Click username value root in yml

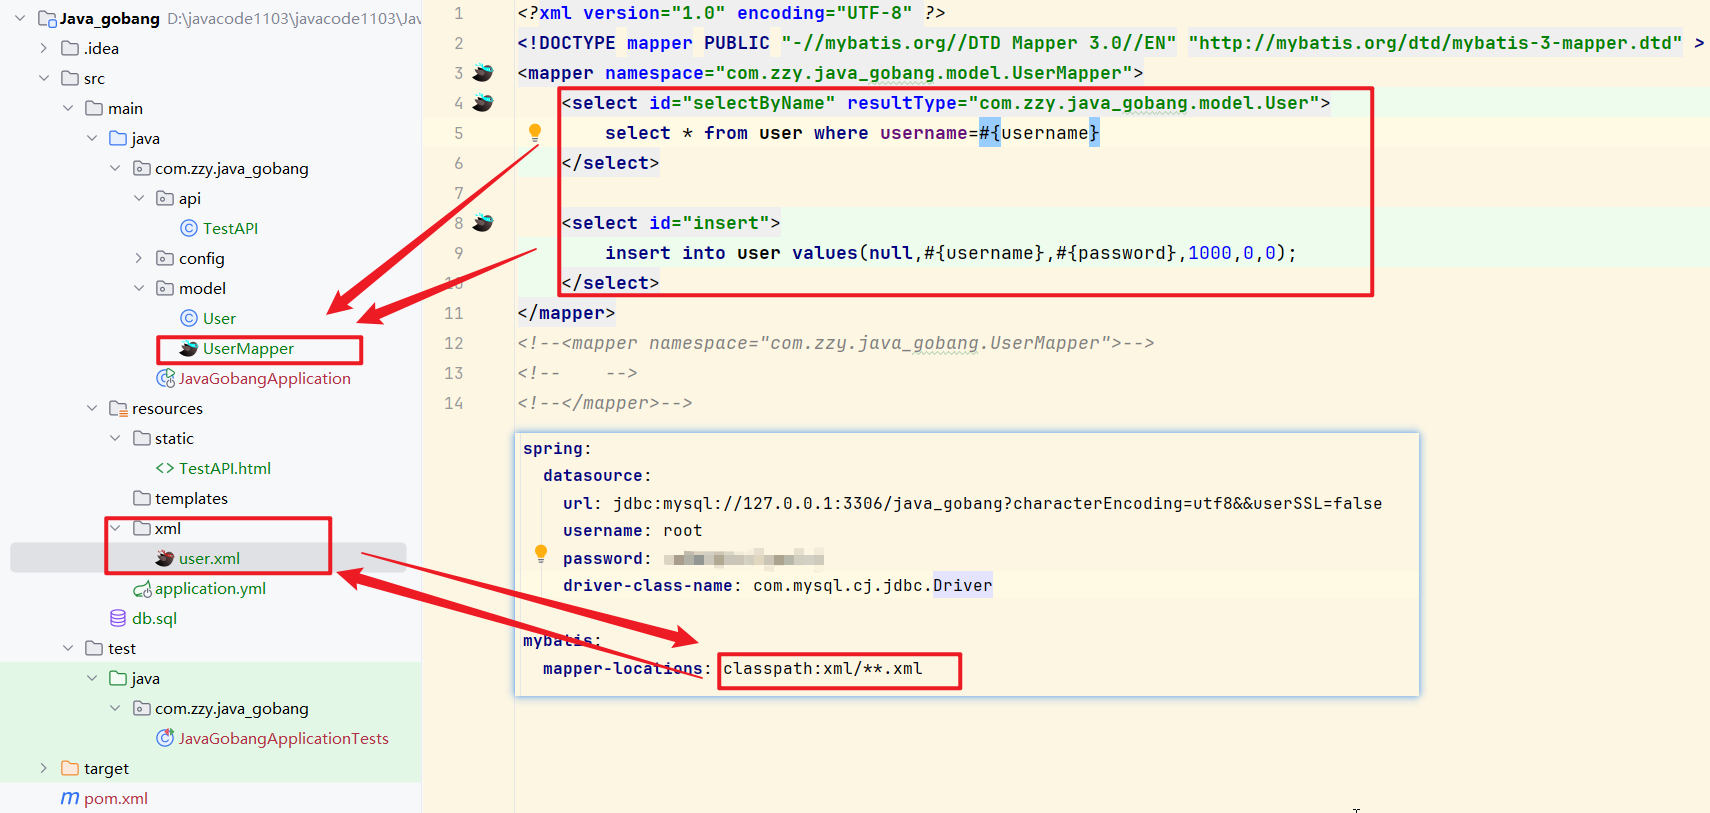click(682, 531)
